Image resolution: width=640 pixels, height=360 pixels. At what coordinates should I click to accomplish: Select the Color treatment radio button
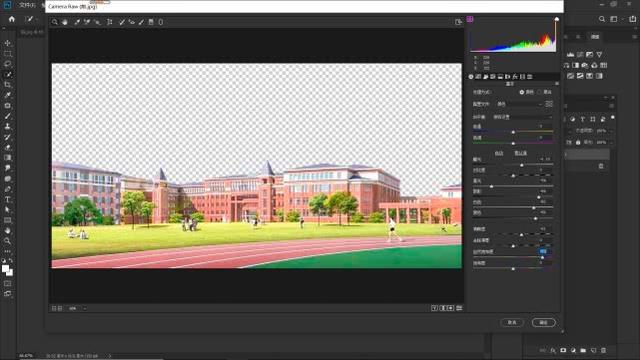[522, 92]
